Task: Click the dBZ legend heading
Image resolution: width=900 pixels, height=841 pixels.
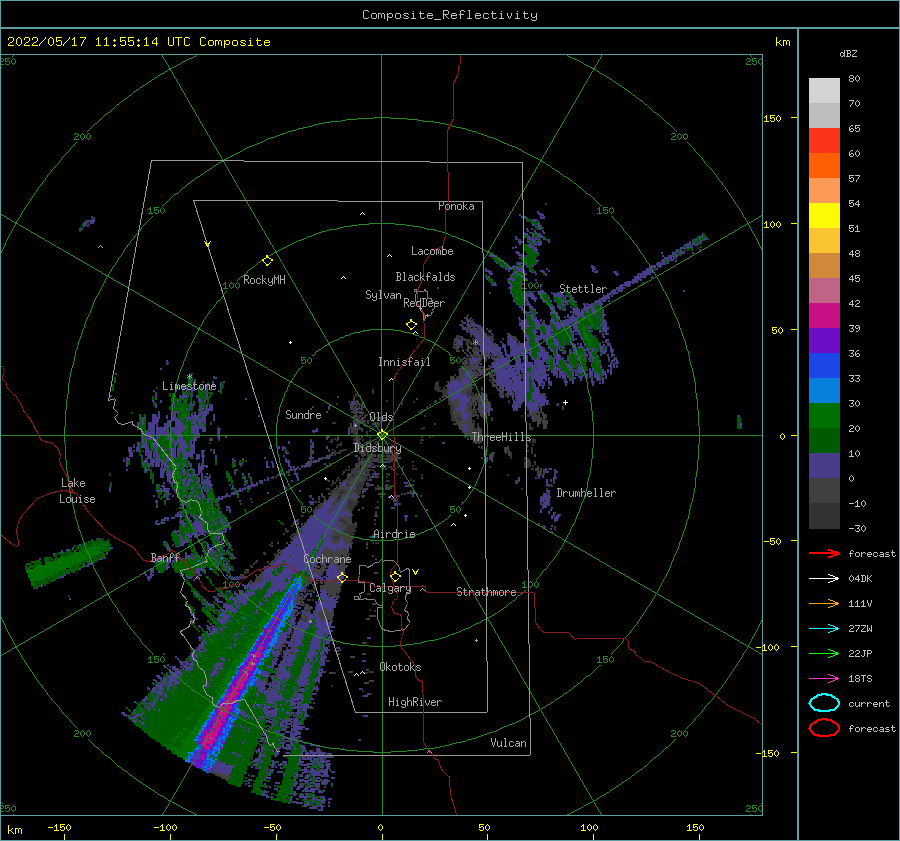Action: tap(848, 53)
